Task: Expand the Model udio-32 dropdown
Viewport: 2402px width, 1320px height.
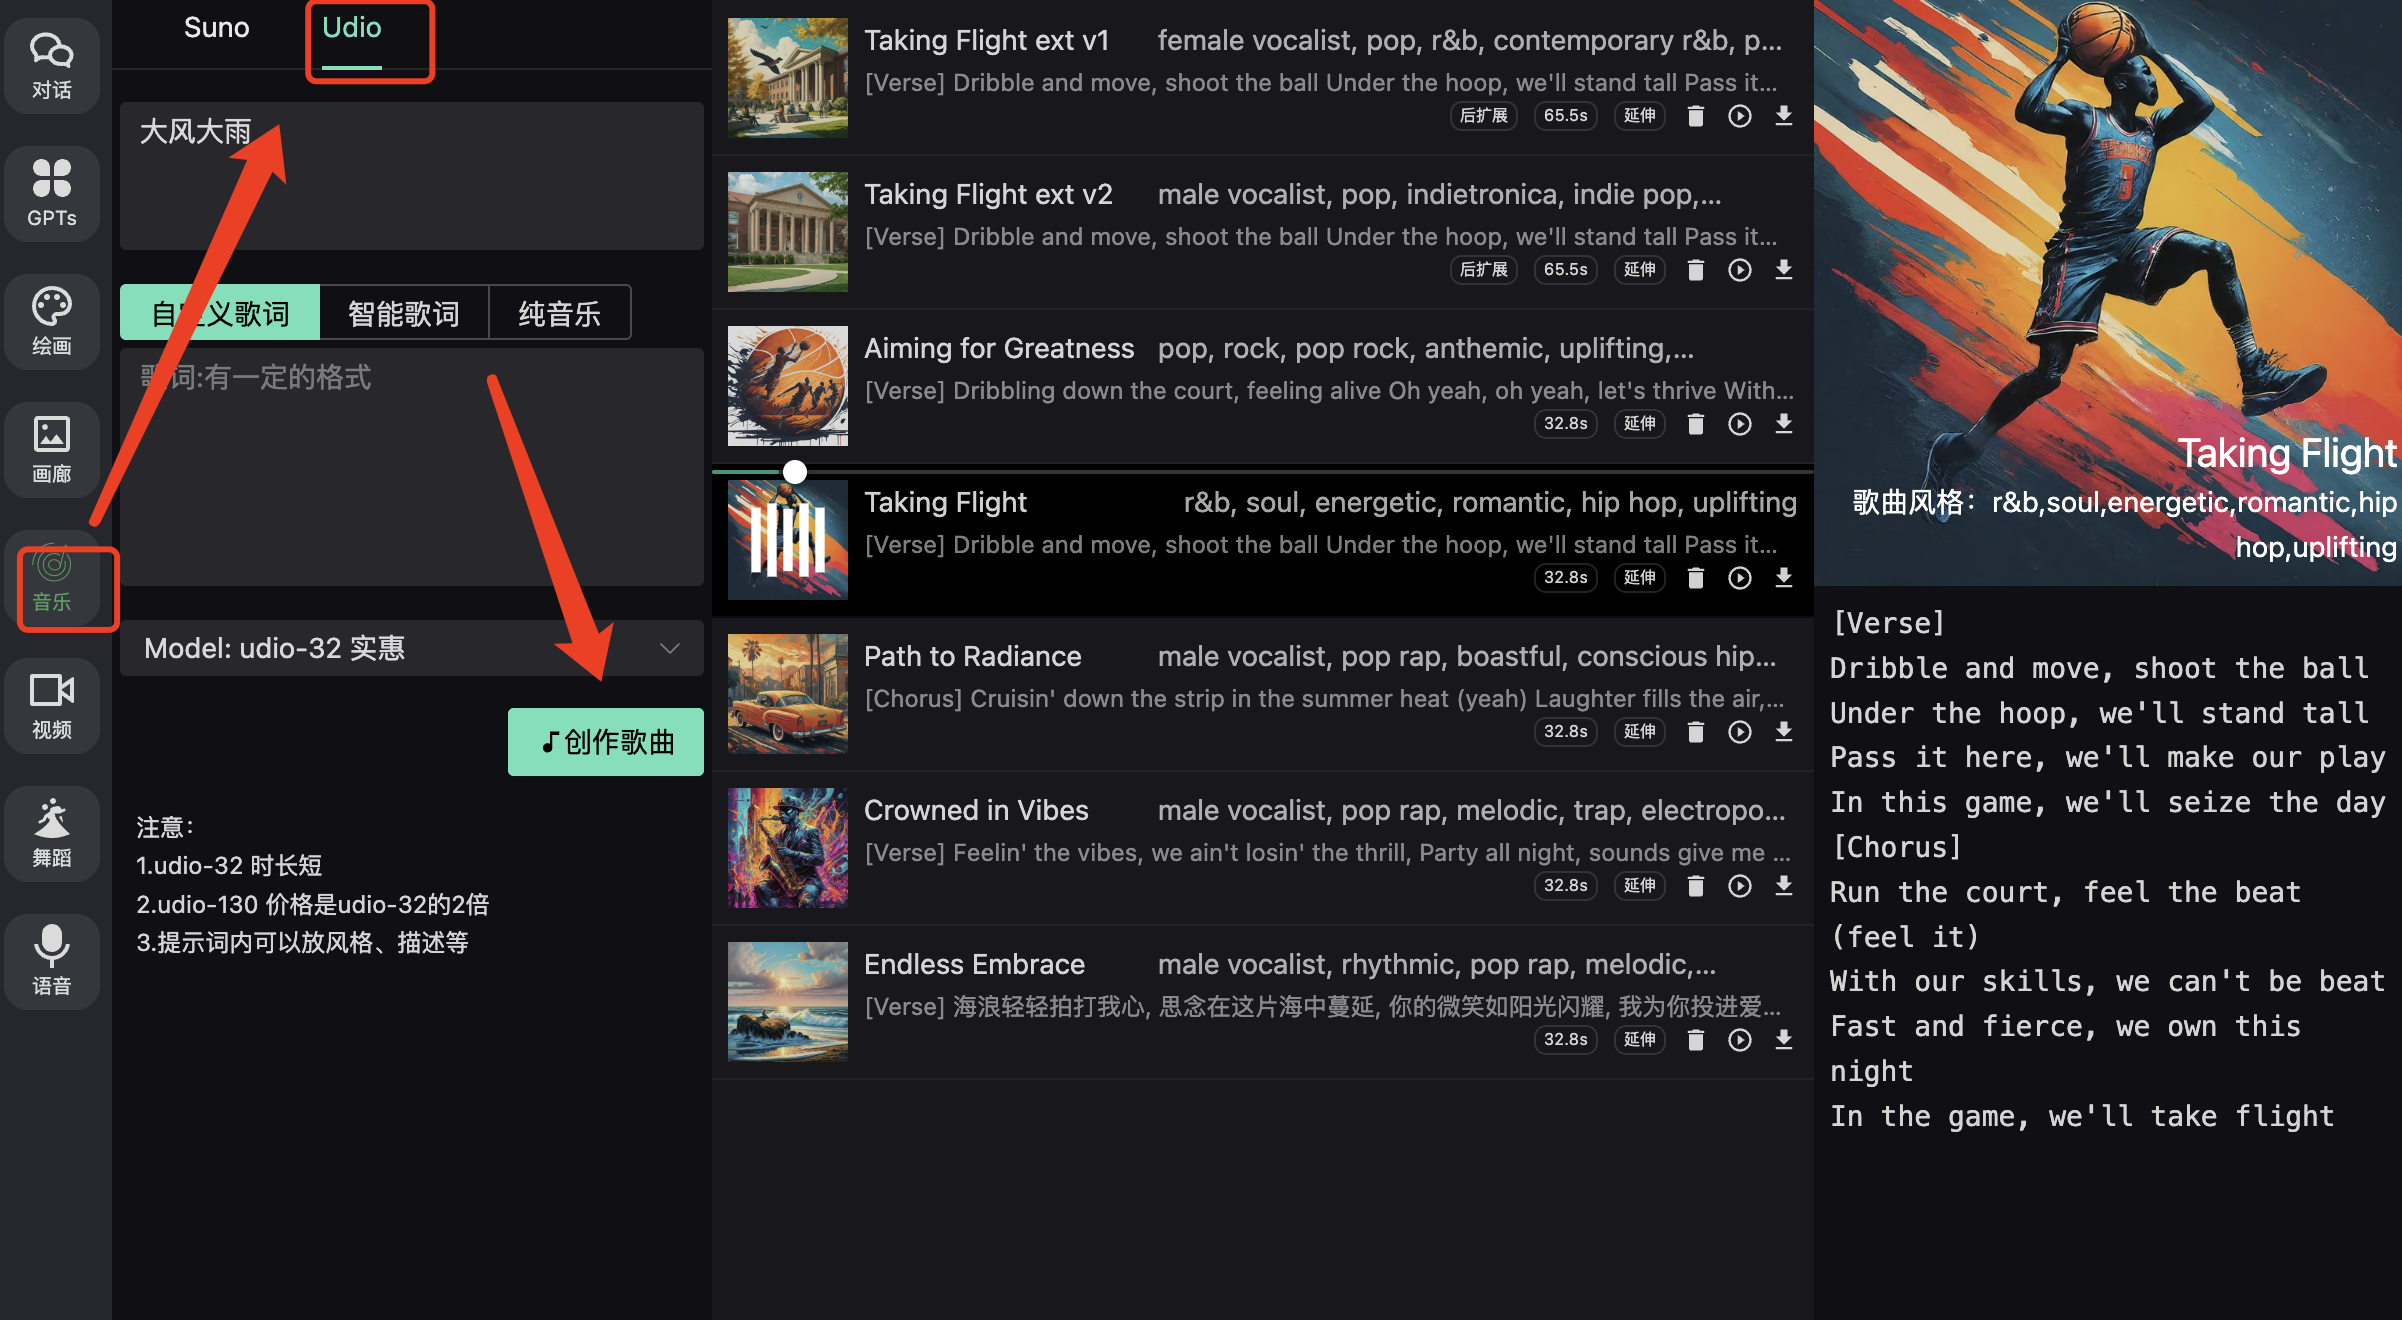Action: (x=411, y=648)
